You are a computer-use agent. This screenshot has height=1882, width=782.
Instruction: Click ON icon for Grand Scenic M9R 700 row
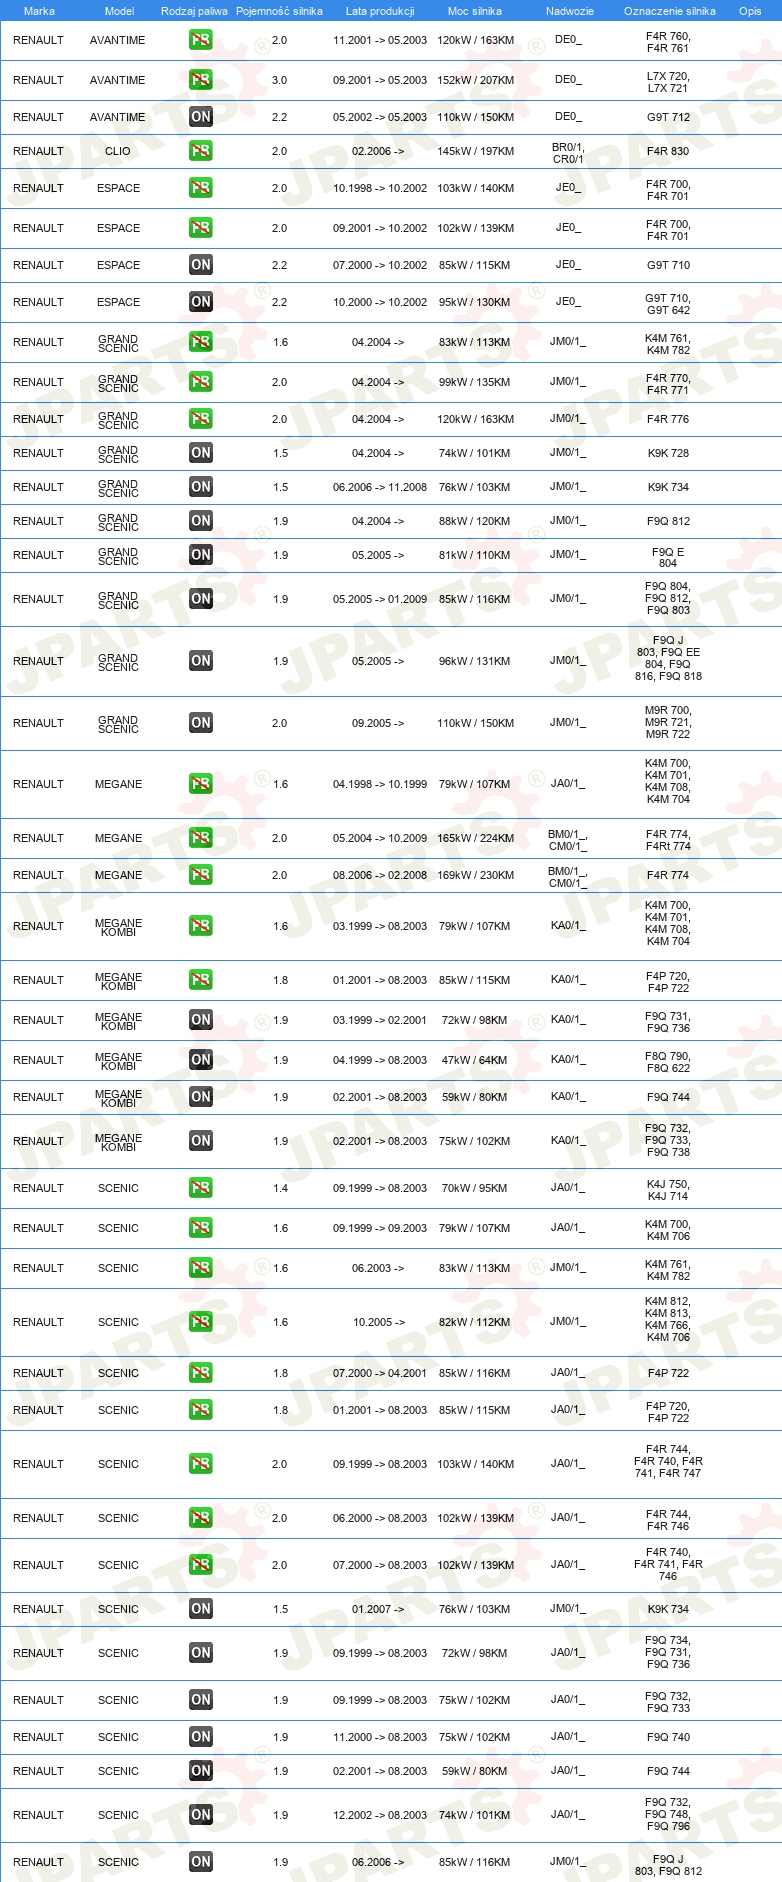[x=201, y=723]
